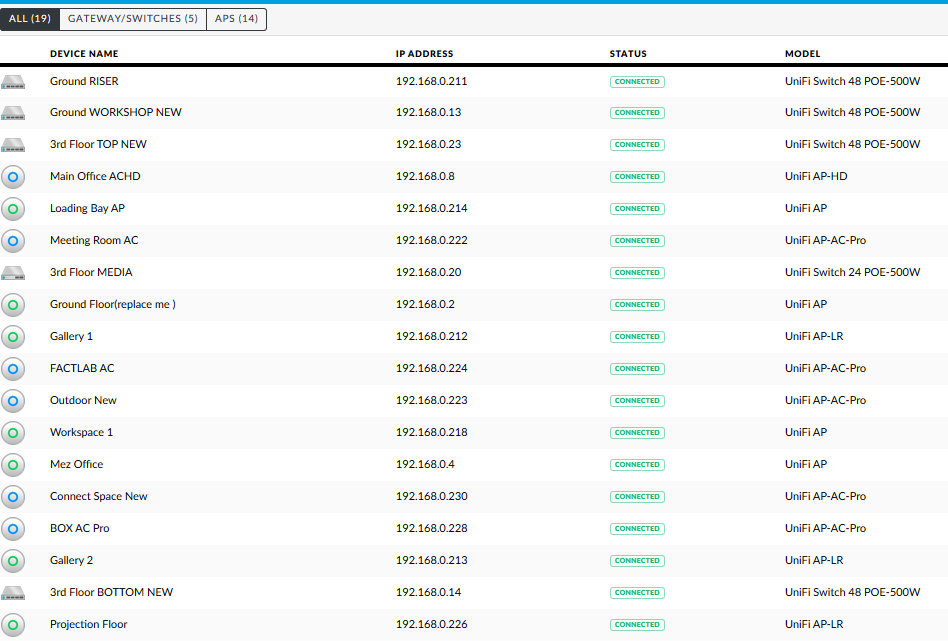Viewport: 948px width, 643px height.
Task: Sort devices by the Model column header
Action: 802,54
